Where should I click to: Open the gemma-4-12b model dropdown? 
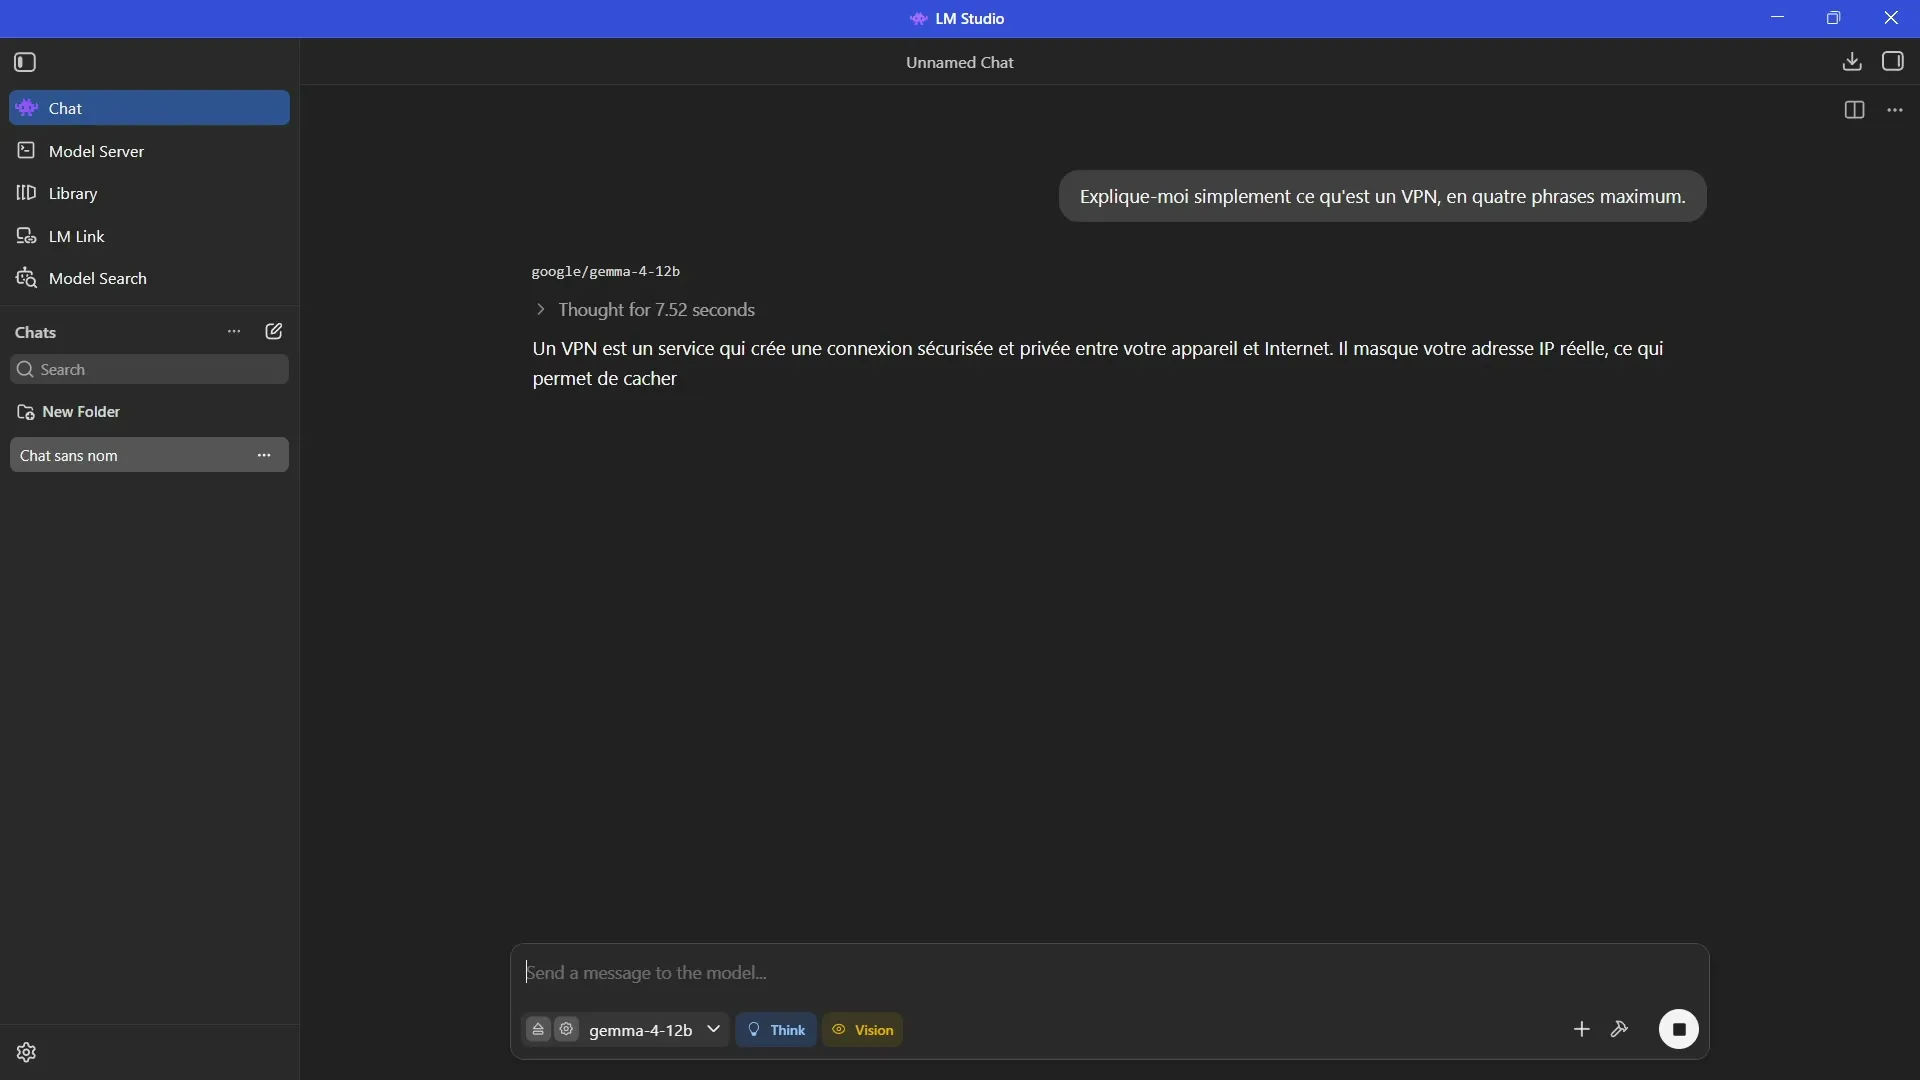click(x=655, y=1030)
